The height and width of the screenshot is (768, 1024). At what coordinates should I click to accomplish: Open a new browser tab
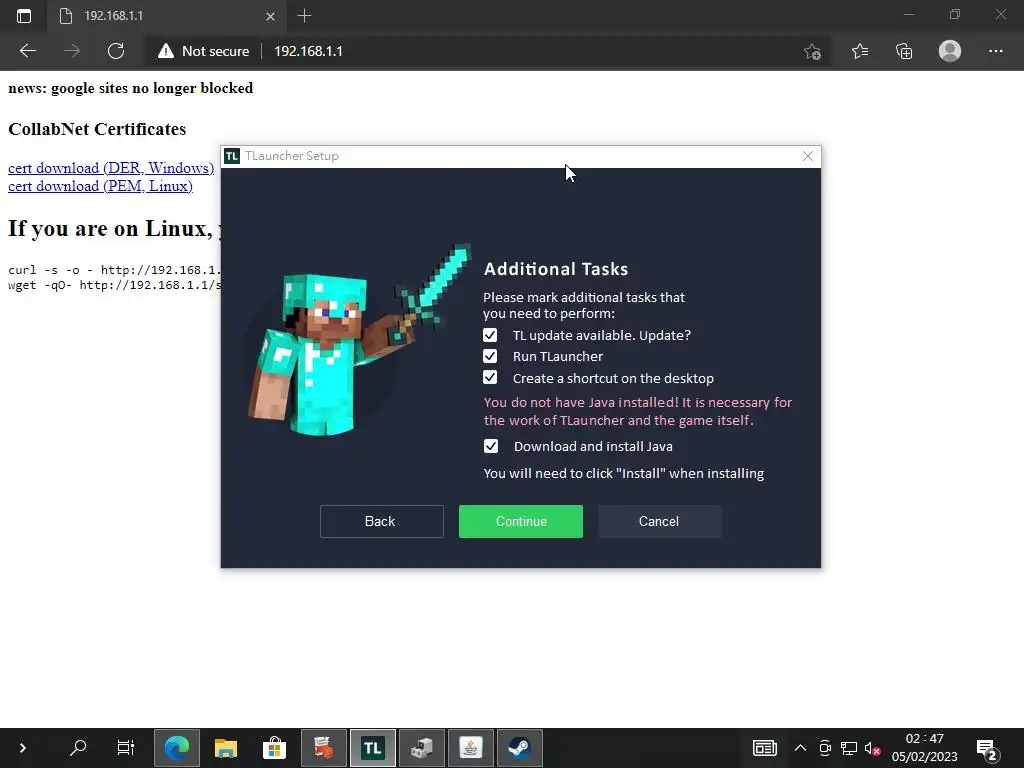tap(304, 16)
